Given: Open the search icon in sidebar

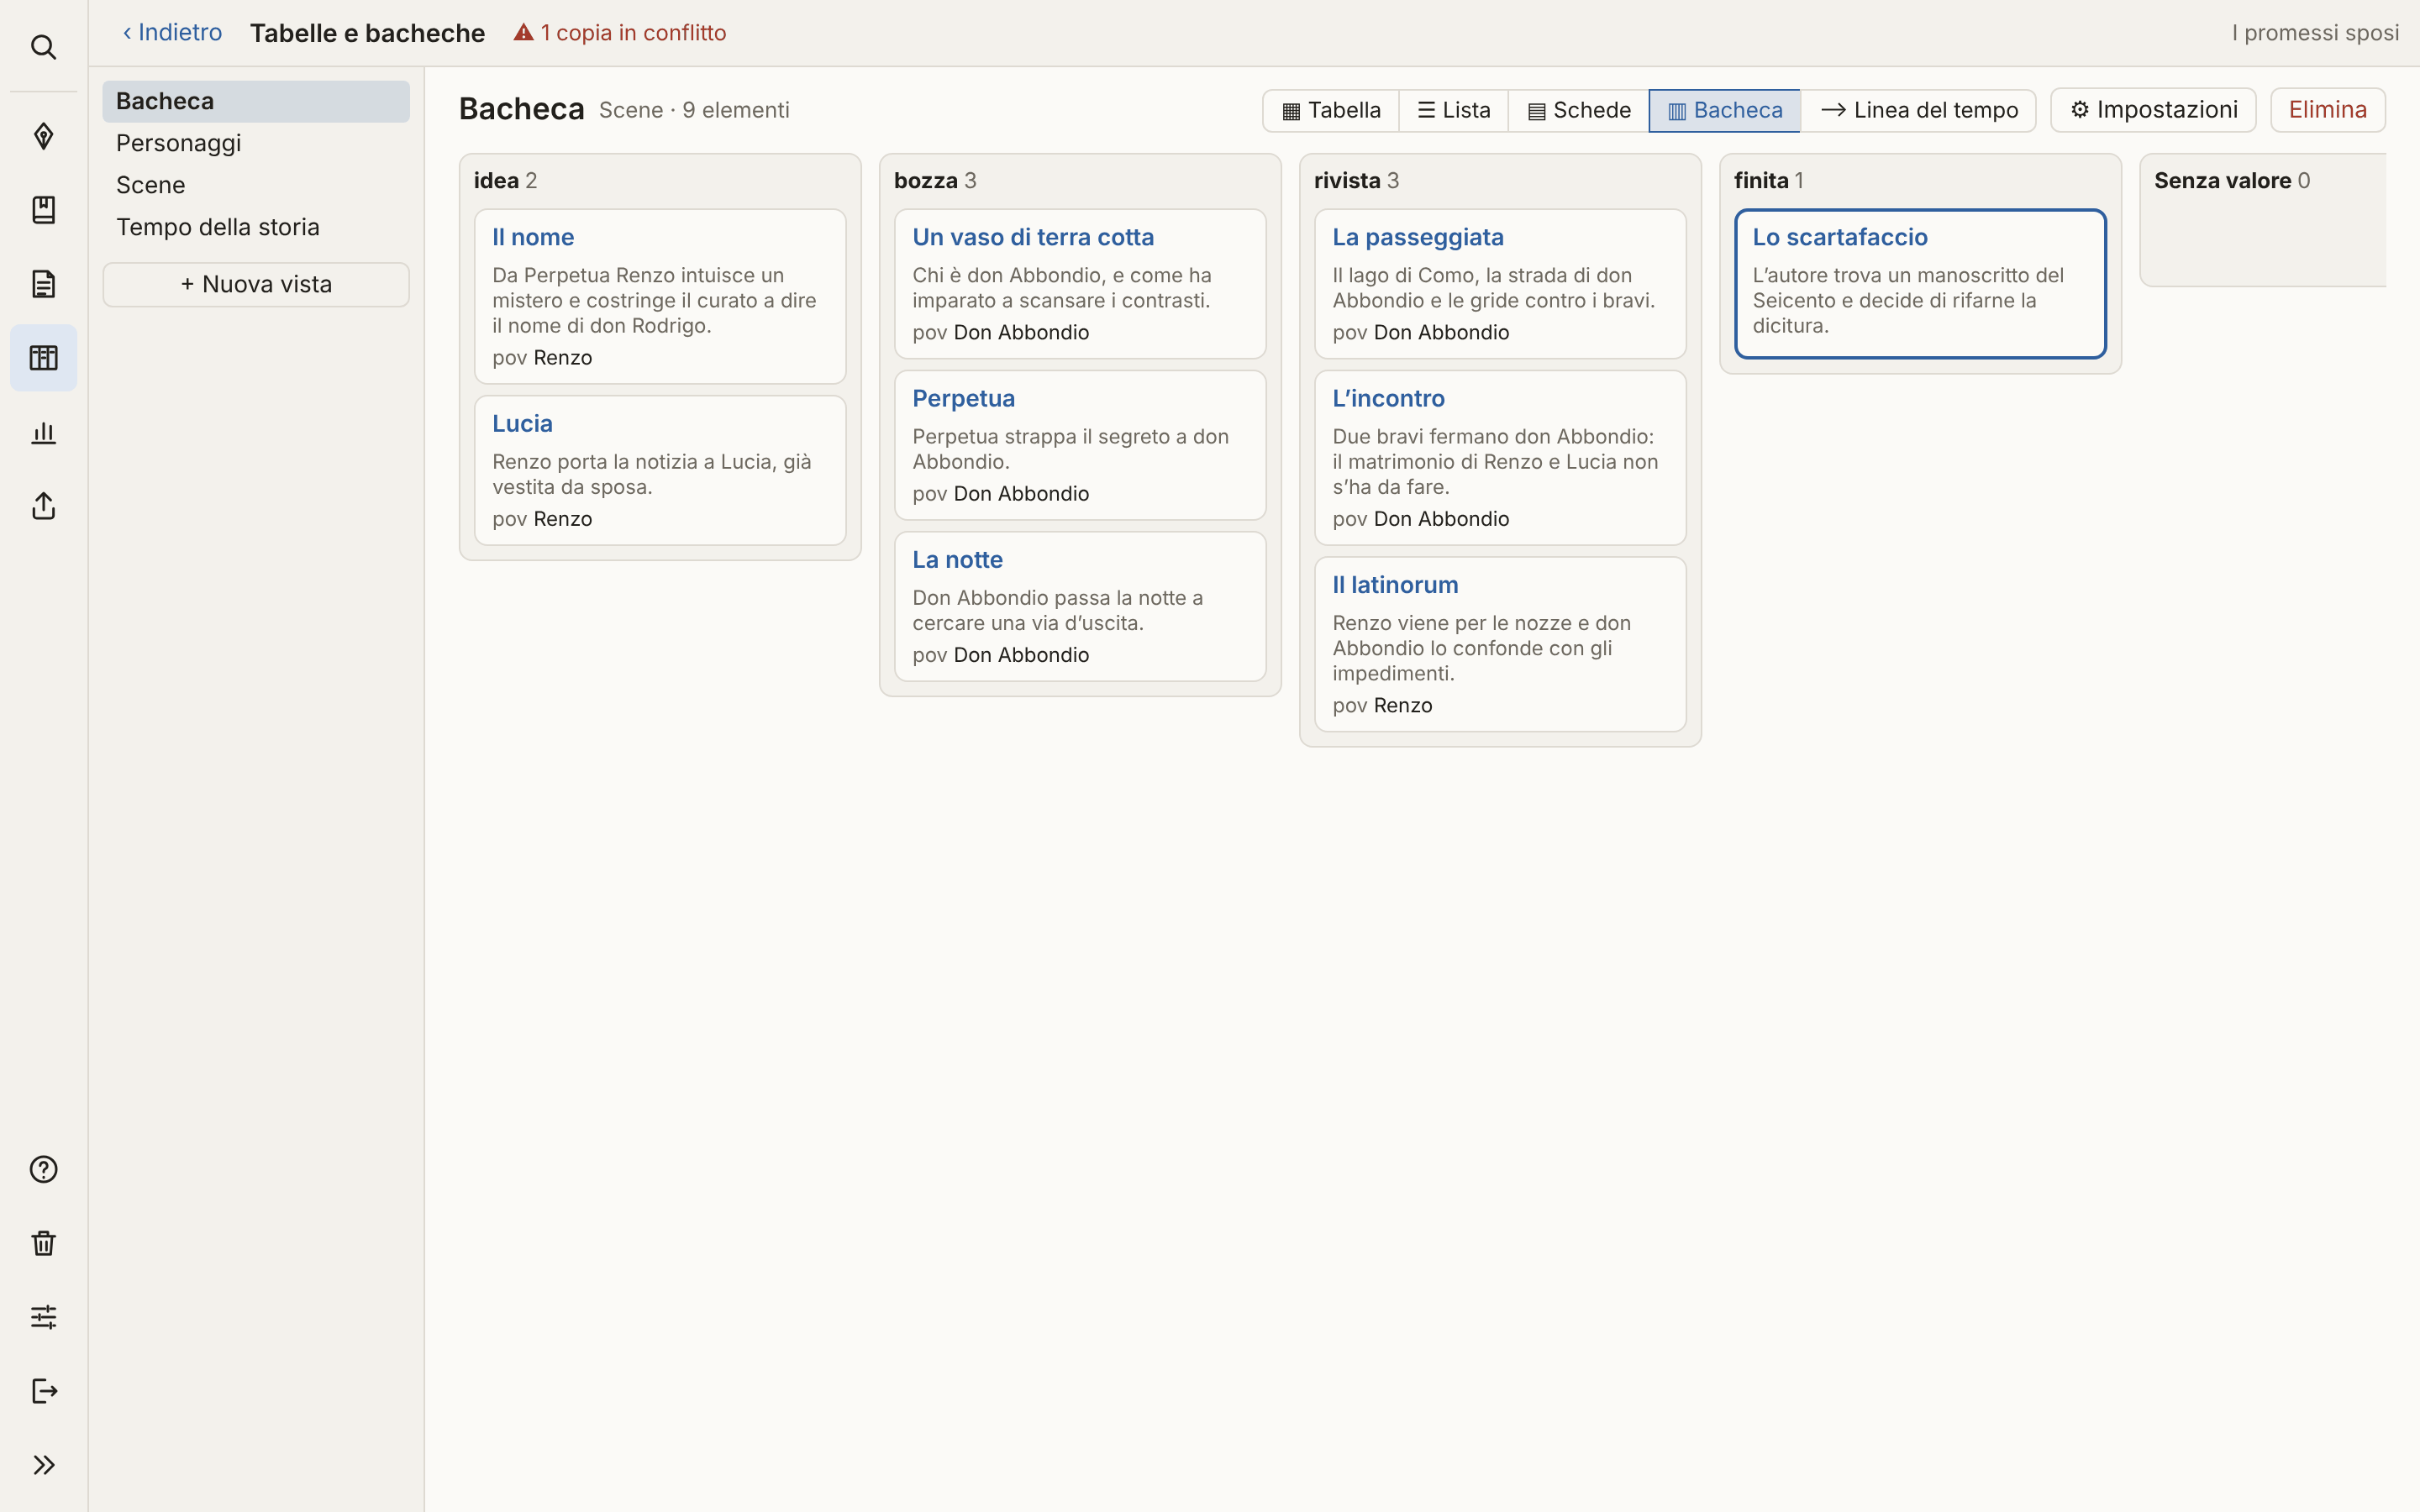Looking at the screenshot, I should 43,47.
